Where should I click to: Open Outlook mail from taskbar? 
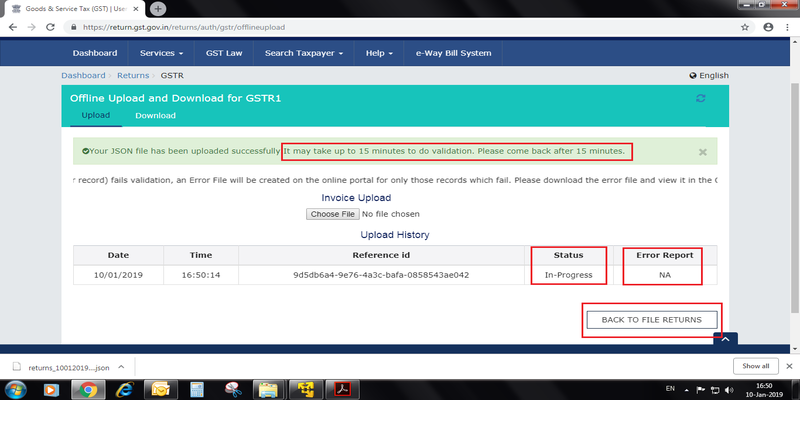tap(160, 390)
